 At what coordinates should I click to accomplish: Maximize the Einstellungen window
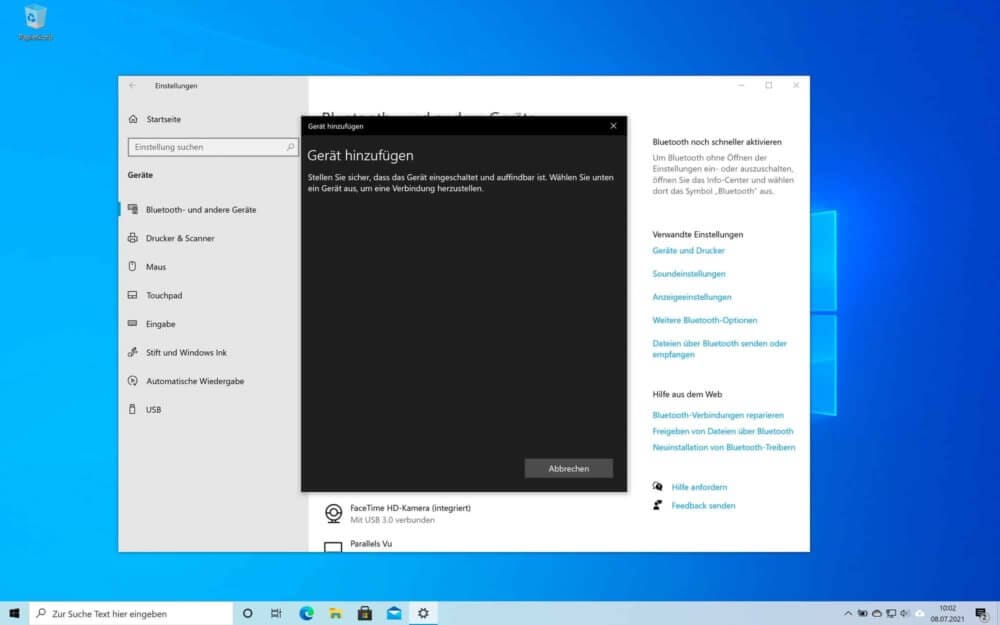[768, 85]
